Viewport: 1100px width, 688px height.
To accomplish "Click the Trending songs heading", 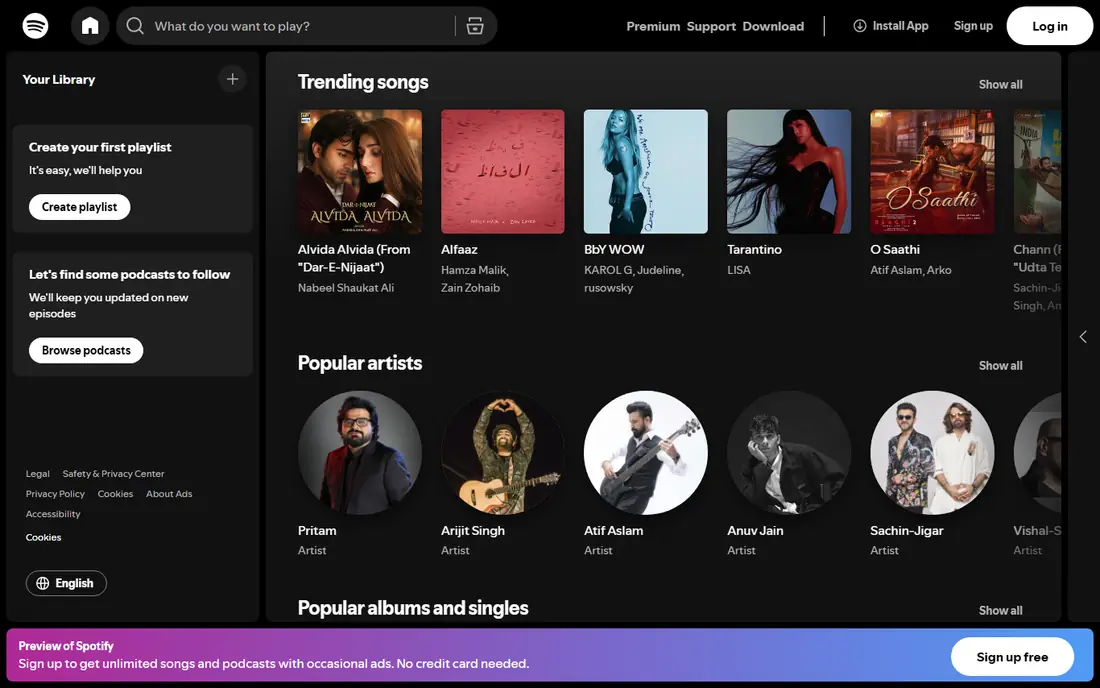I will pos(363,82).
